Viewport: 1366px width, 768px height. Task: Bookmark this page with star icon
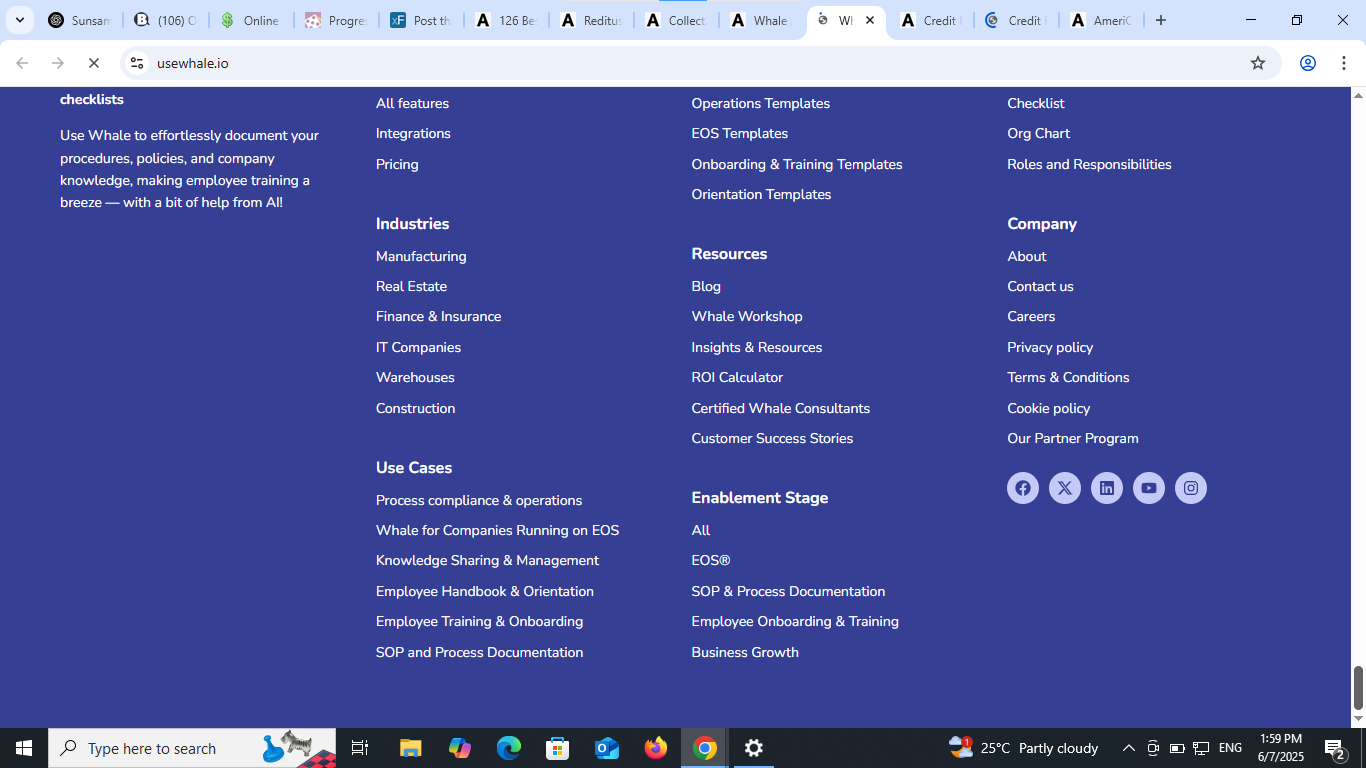tap(1258, 63)
